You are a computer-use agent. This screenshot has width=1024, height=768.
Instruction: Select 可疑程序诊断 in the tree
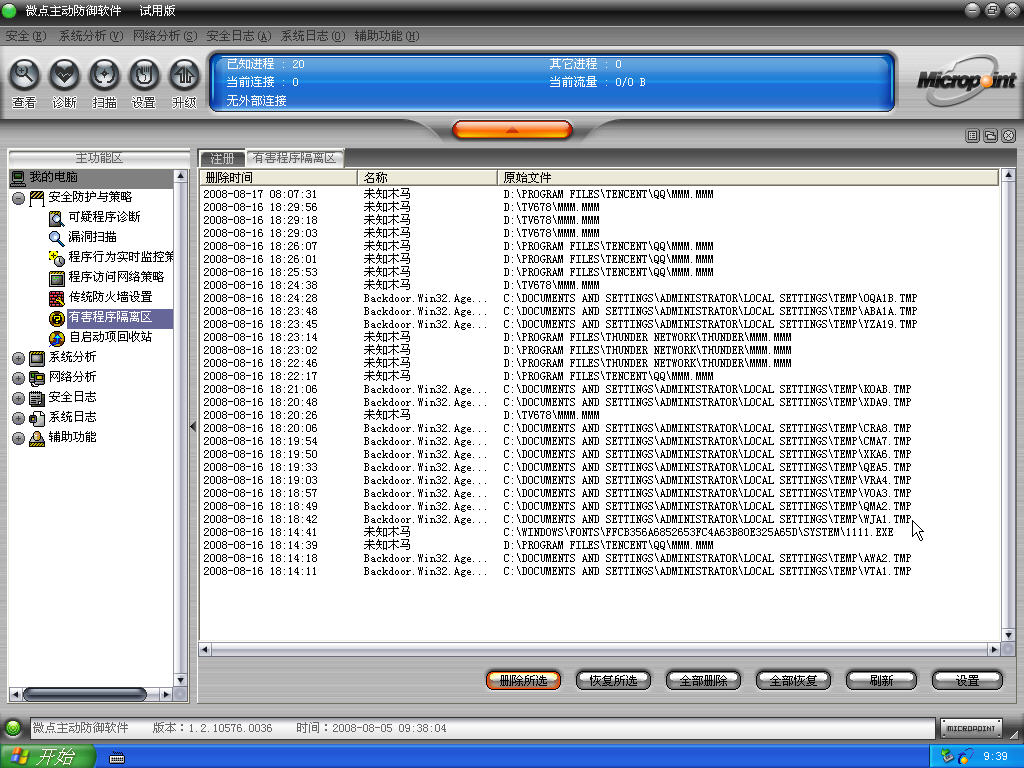point(104,217)
